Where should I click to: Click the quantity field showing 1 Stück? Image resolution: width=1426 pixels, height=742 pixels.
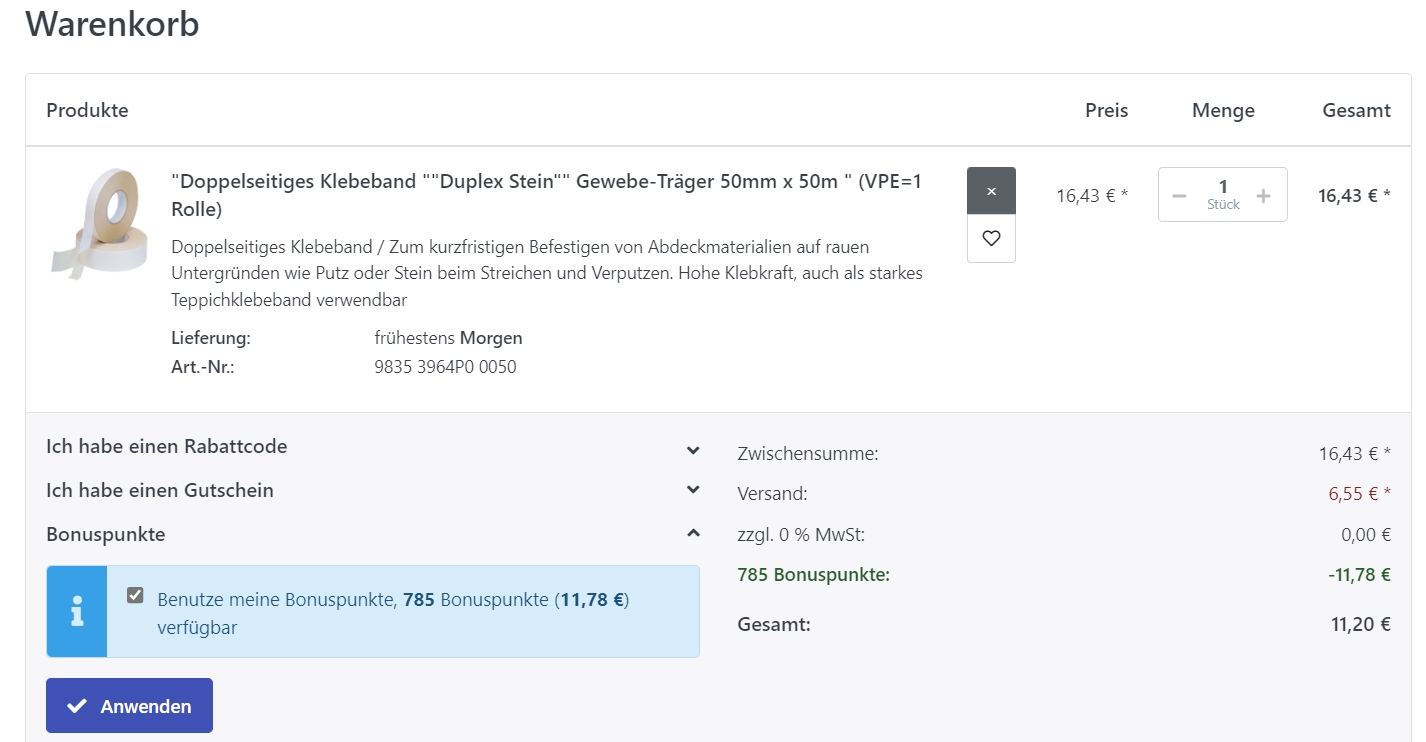[1222, 194]
